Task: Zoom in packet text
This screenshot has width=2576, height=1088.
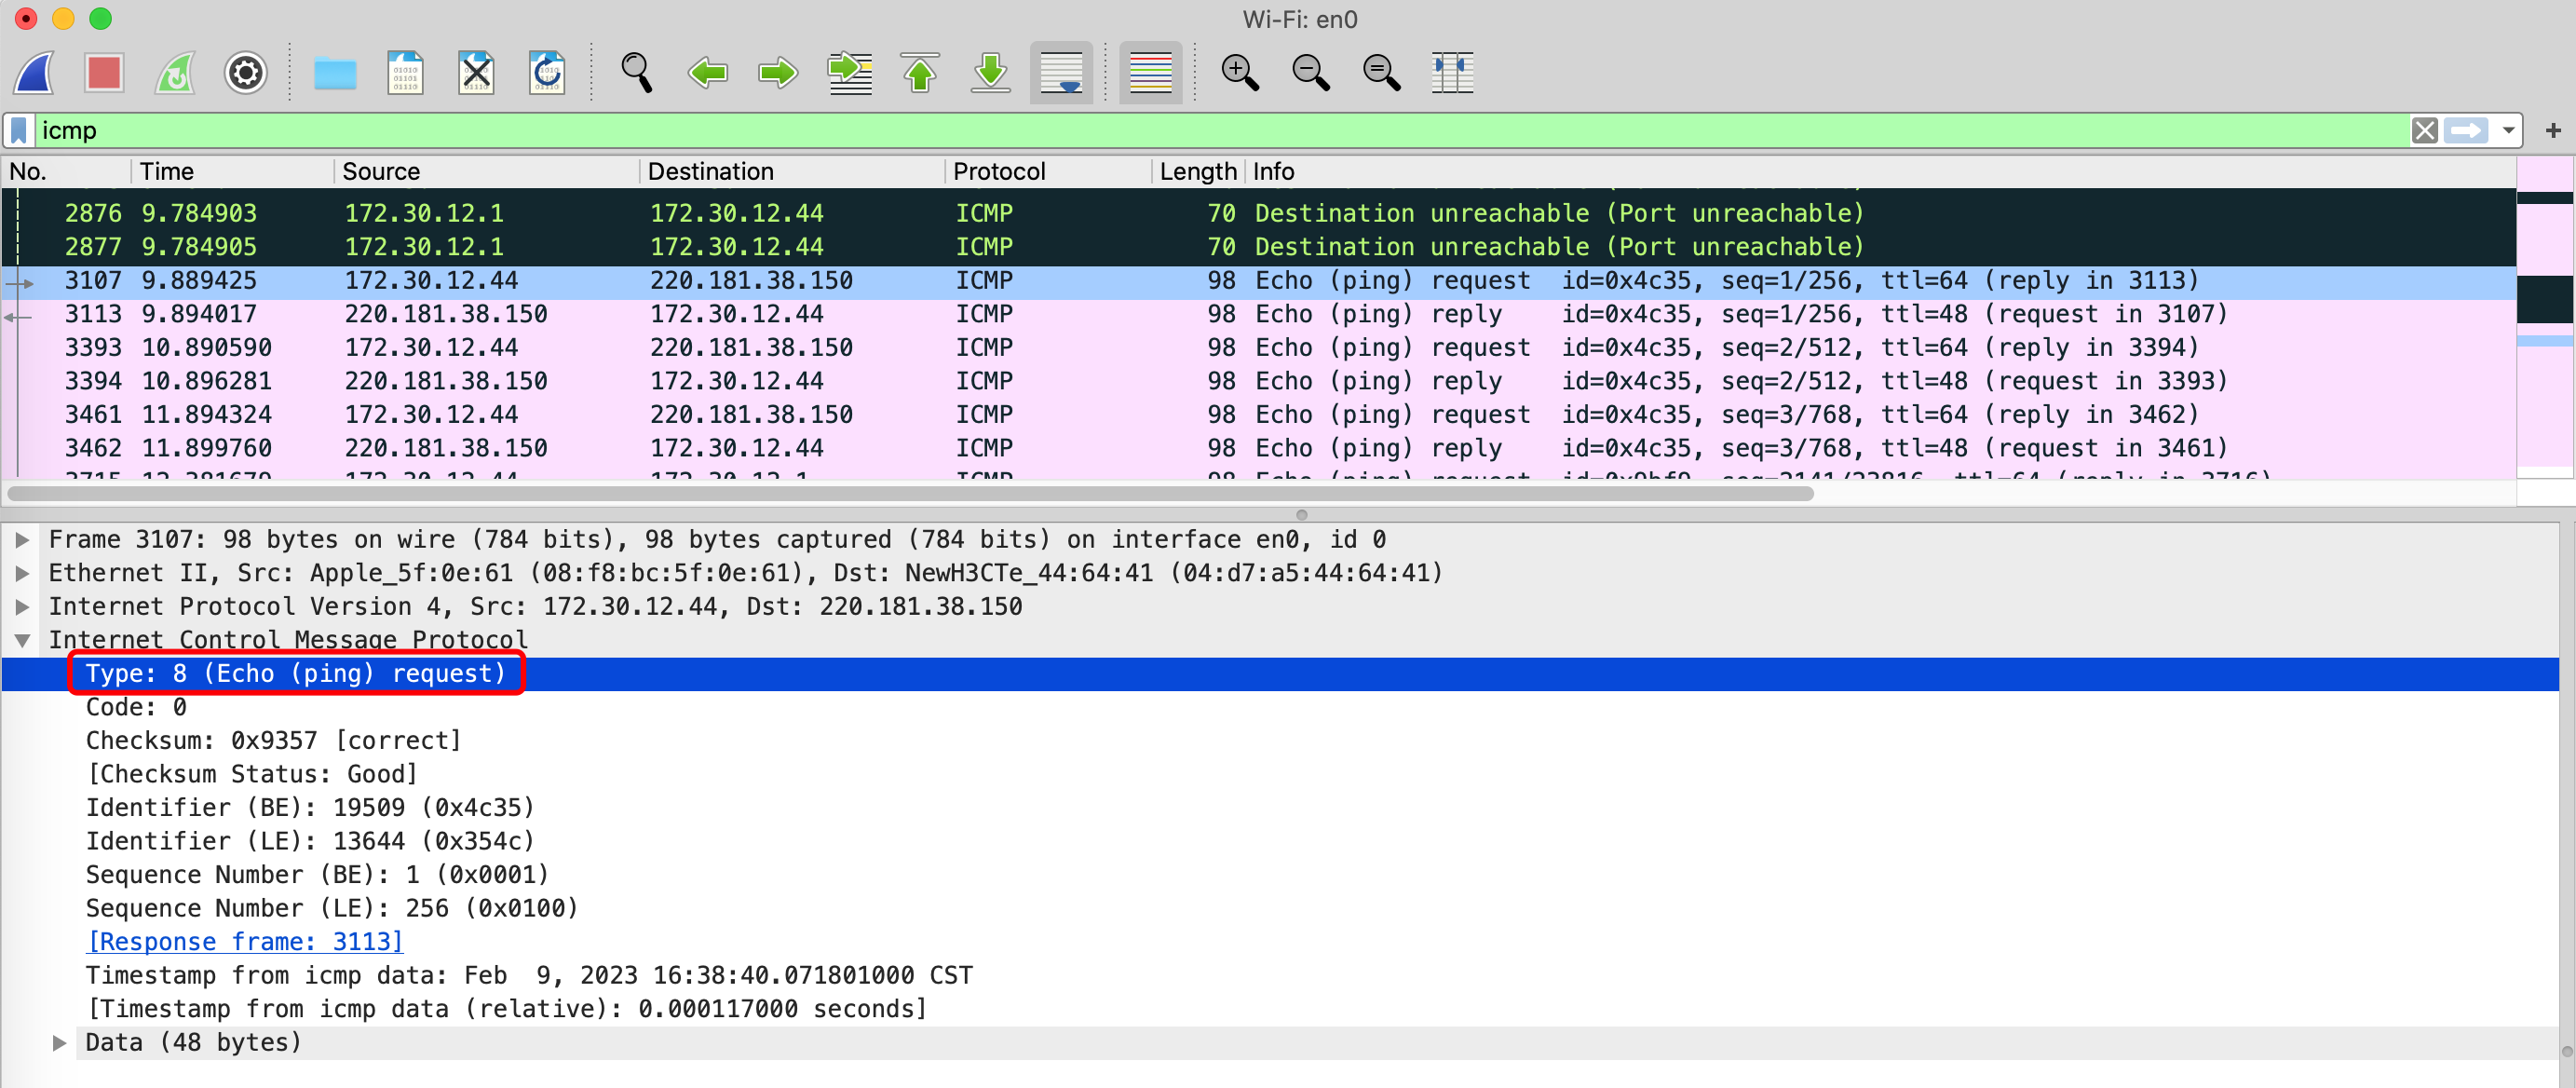Action: [1240, 73]
